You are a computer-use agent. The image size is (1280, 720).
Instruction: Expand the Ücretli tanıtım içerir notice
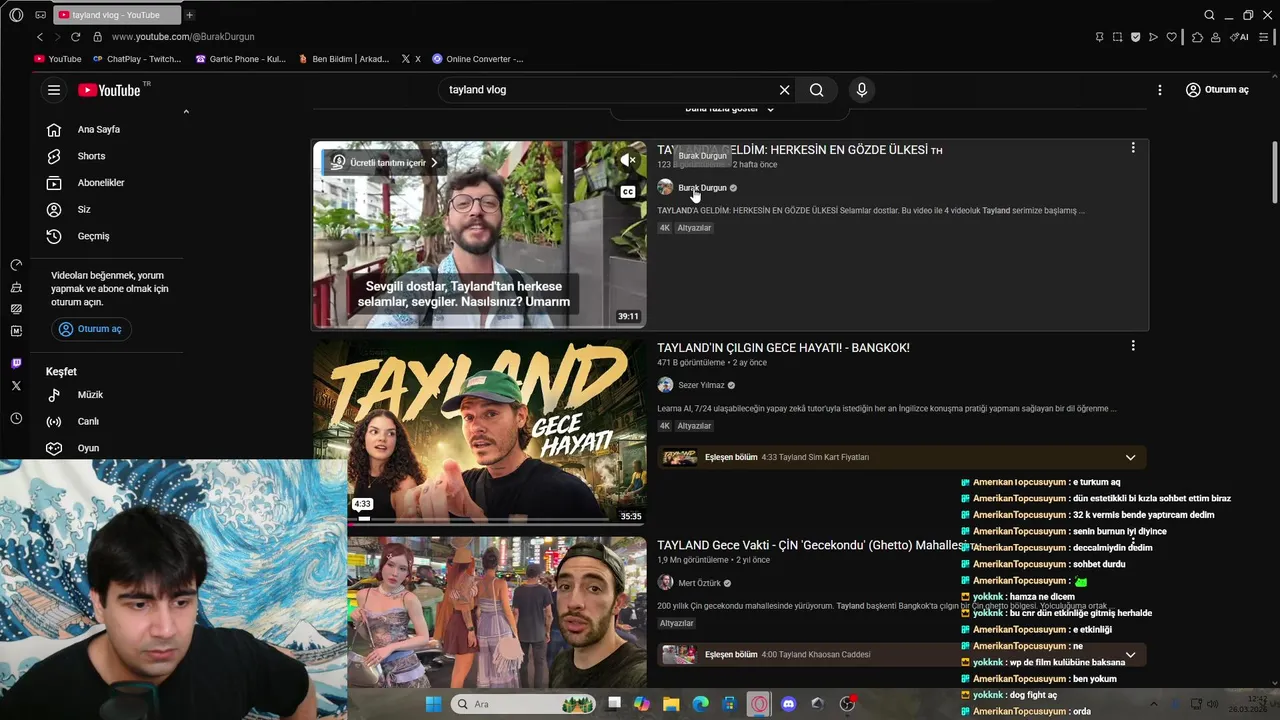(x=385, y=162)
